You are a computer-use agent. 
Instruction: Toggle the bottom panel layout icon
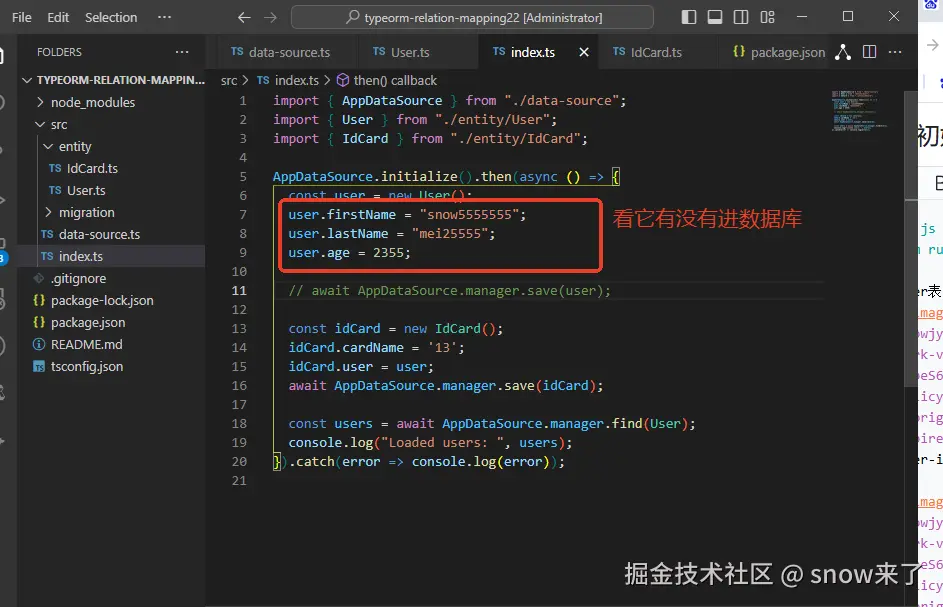coord(714,17)
